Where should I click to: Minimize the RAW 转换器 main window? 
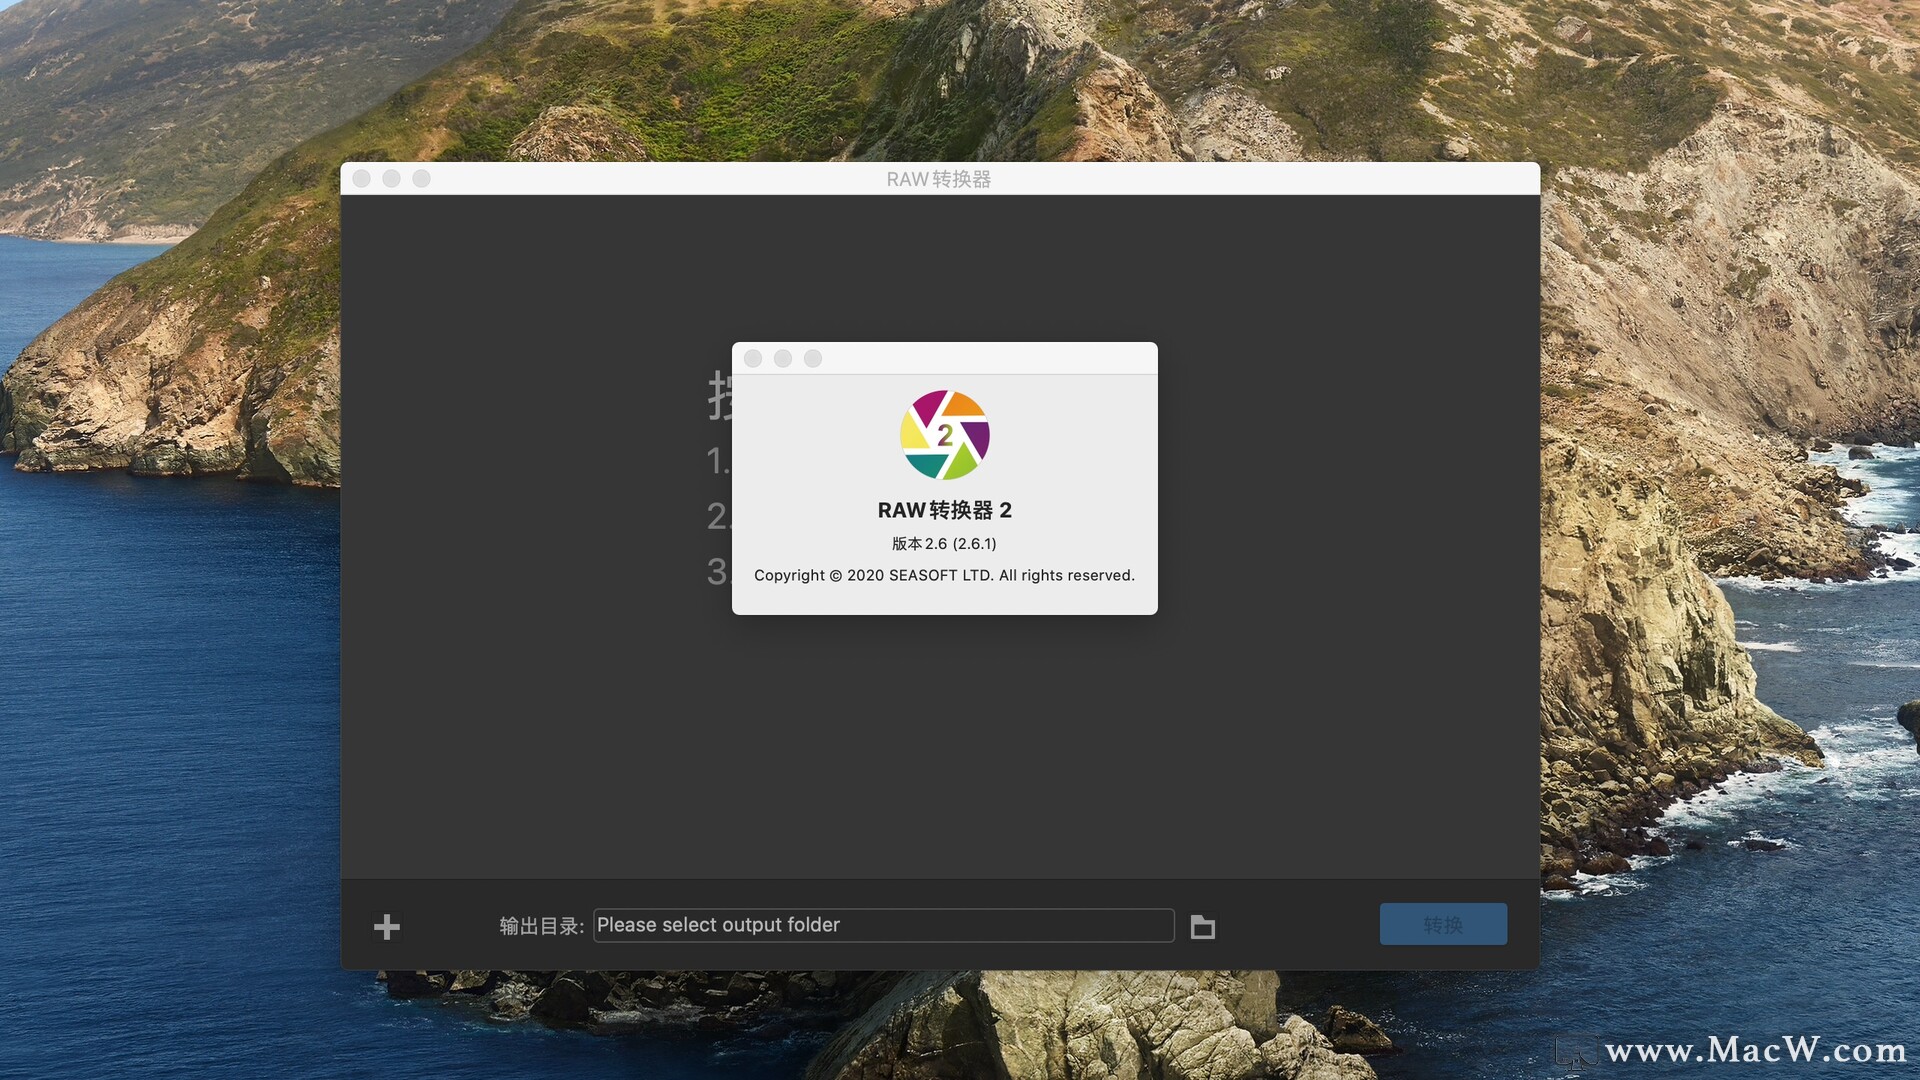[x=392, y=178]
